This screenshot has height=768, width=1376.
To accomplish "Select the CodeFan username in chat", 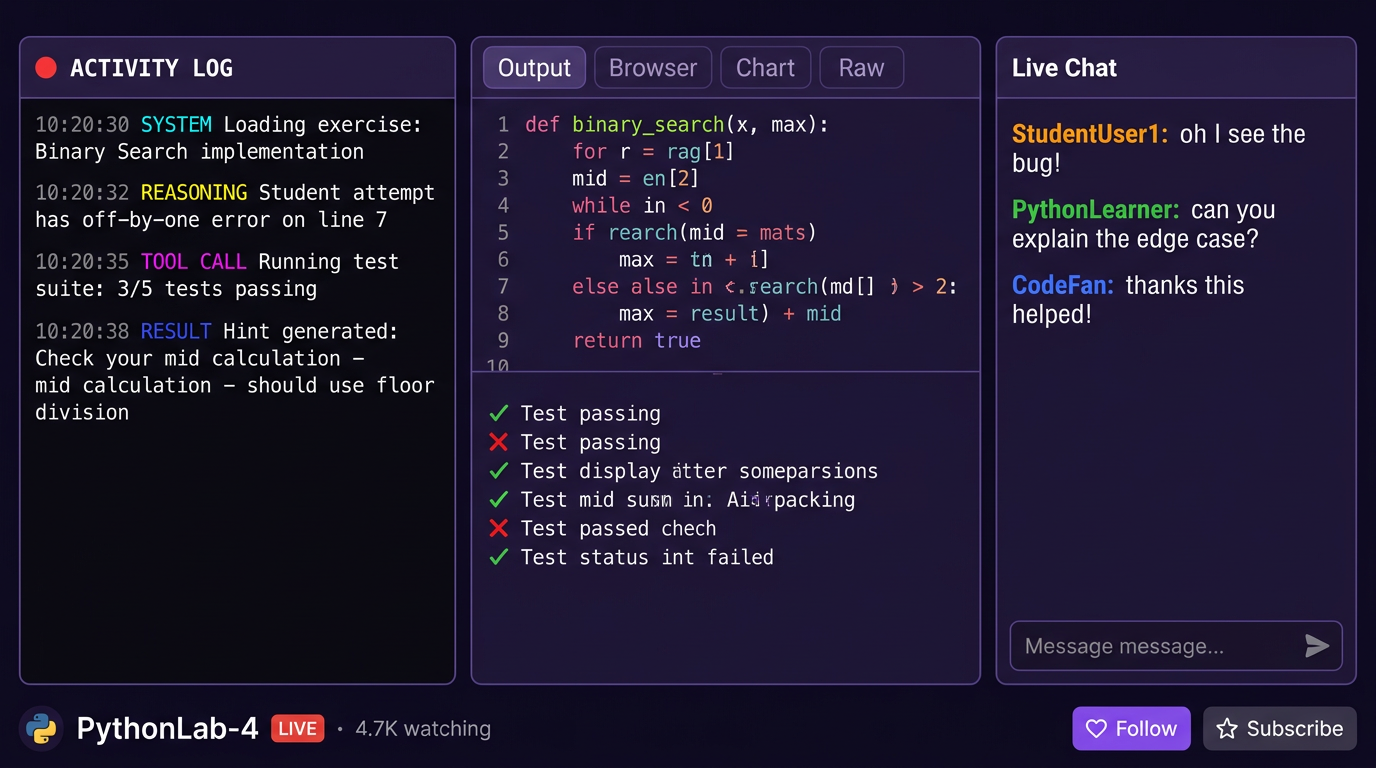I will click(1062, 286).
